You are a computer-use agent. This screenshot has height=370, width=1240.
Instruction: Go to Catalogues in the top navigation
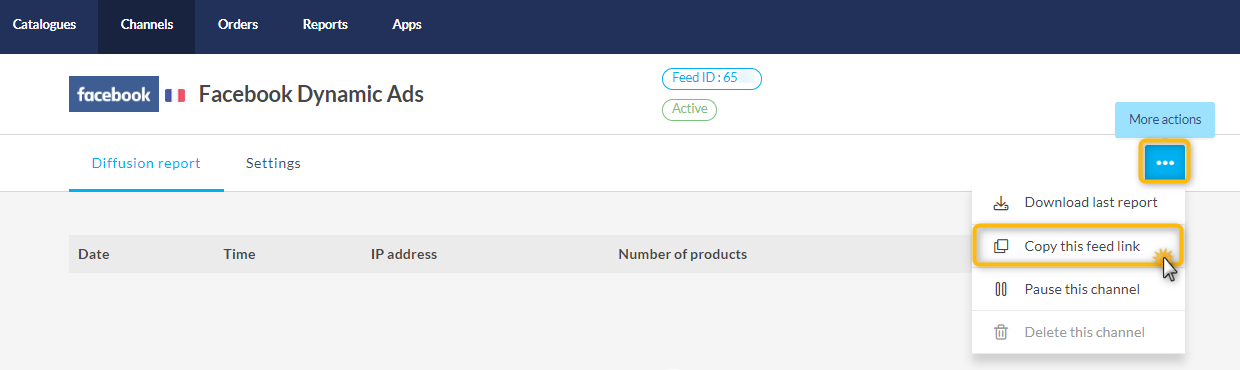[x=44, y=25]
